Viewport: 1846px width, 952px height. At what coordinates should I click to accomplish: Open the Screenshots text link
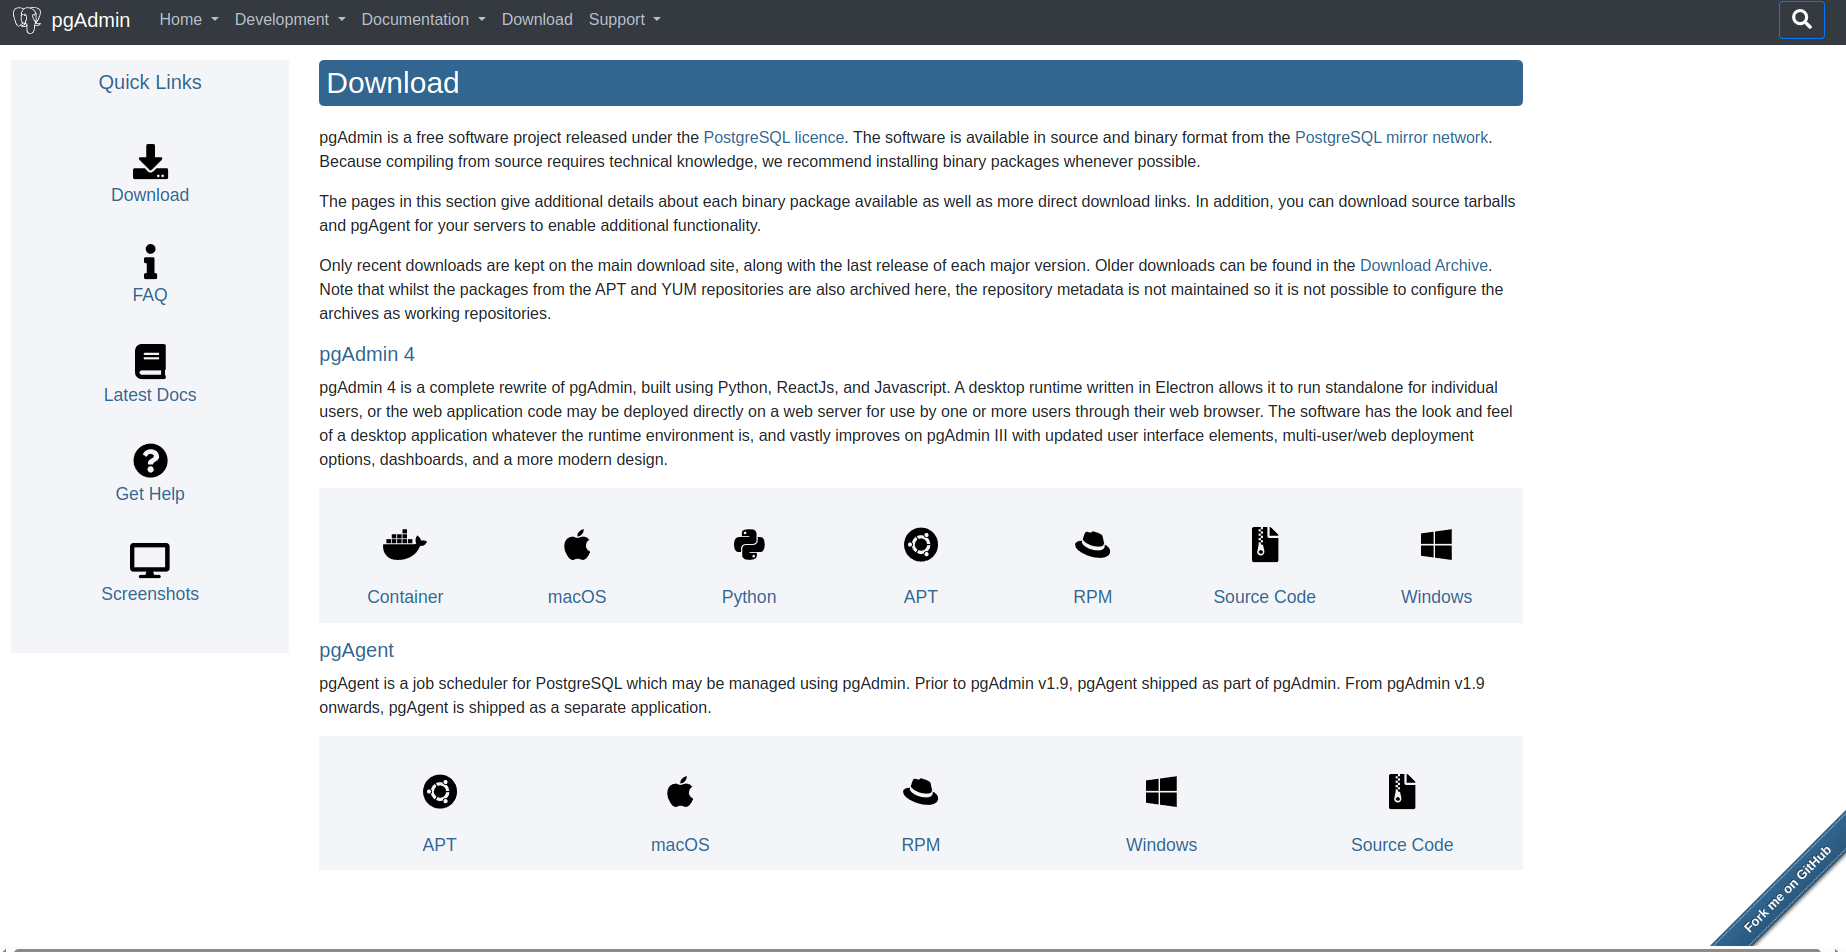click(150, 594)
